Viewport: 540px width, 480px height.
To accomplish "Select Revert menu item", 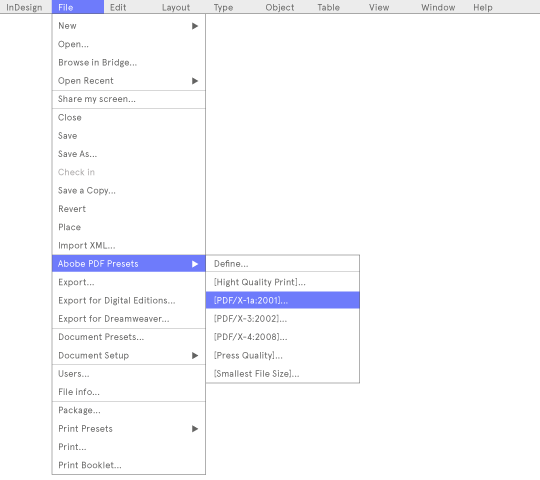I will click(x=129, y=209).
